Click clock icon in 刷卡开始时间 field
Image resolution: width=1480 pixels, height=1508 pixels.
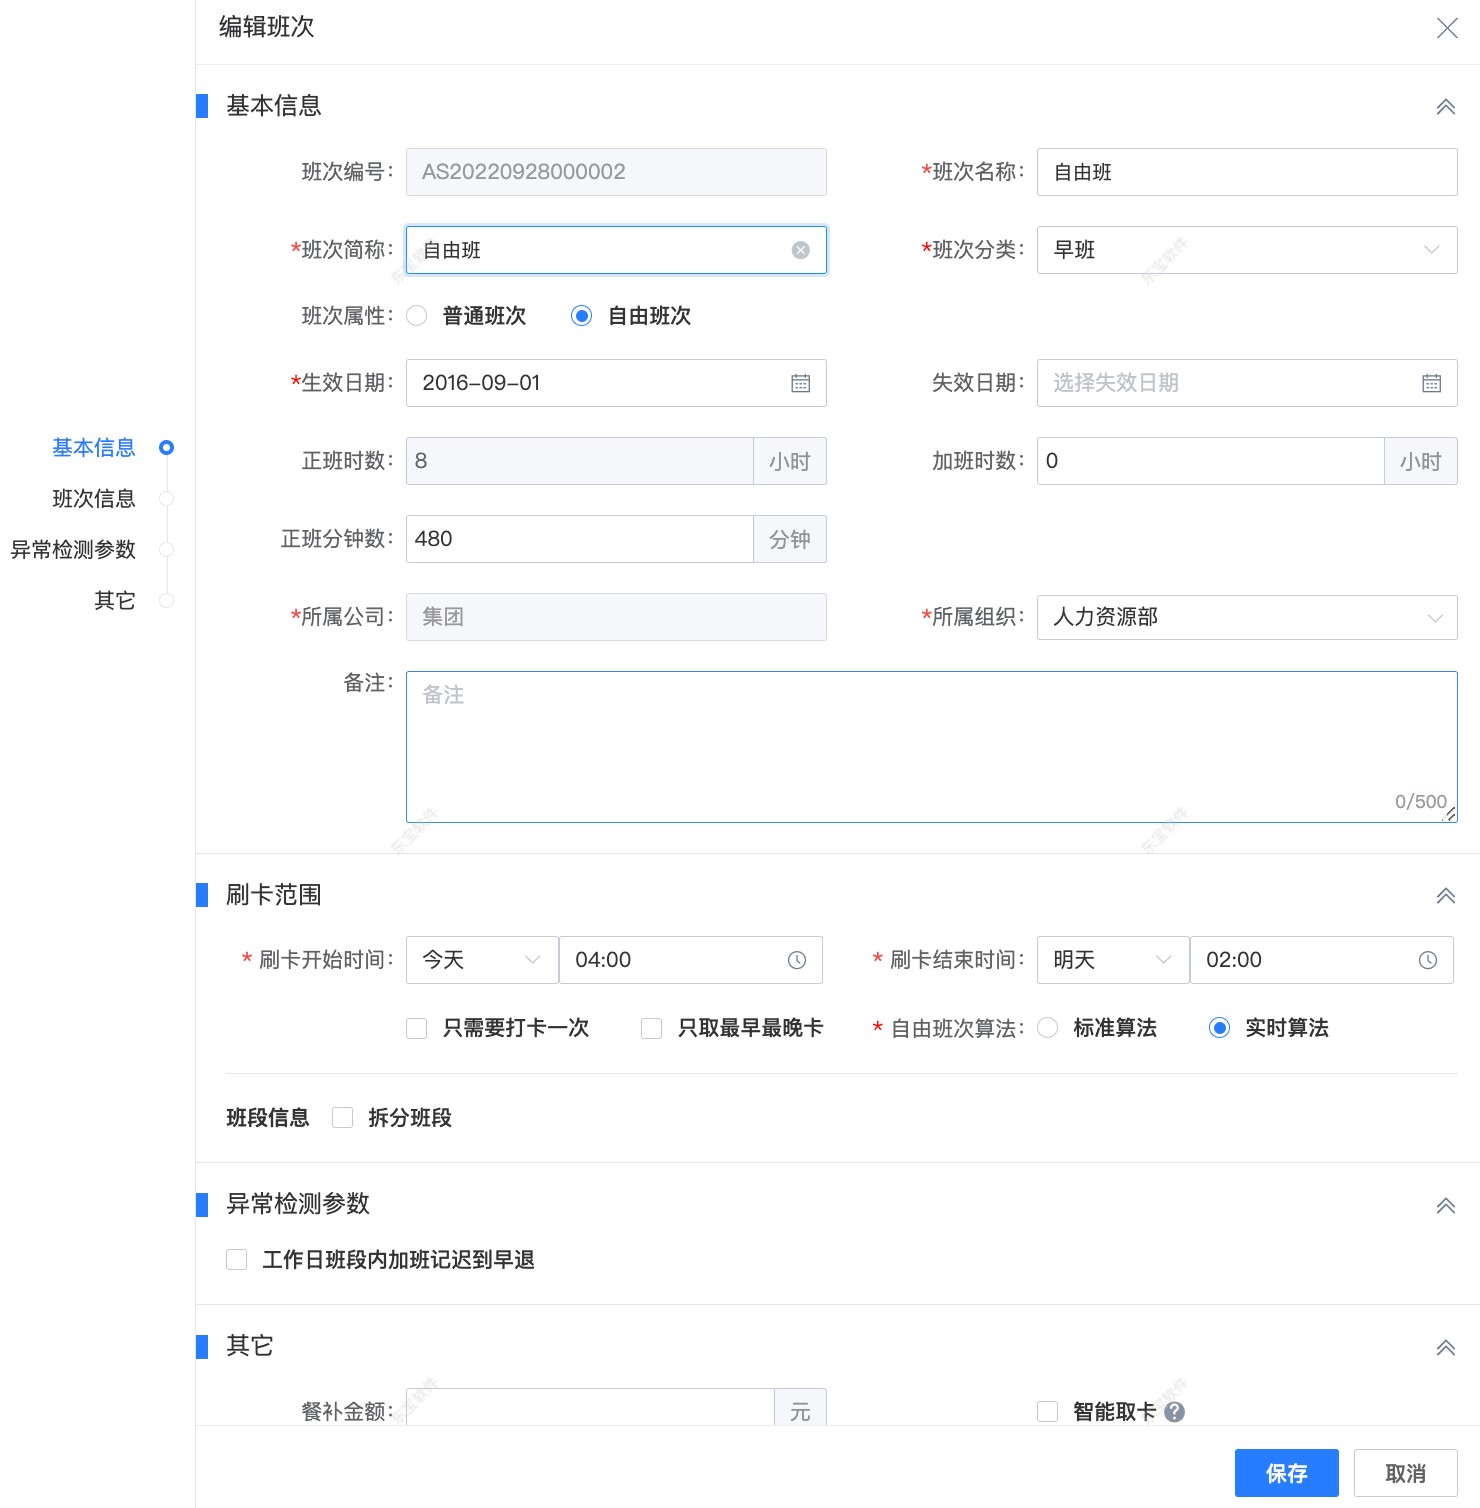pos(796,960)
